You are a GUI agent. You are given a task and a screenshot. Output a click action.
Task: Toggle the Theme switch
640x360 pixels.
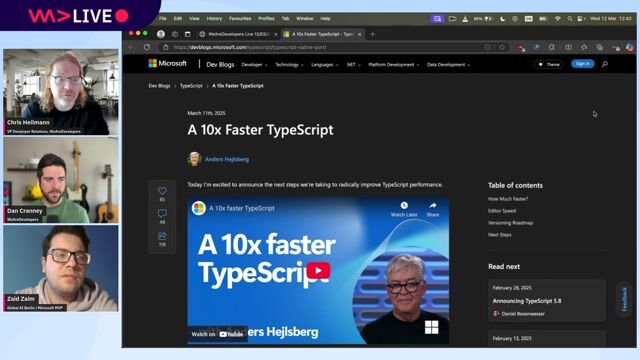coord(549,64)
